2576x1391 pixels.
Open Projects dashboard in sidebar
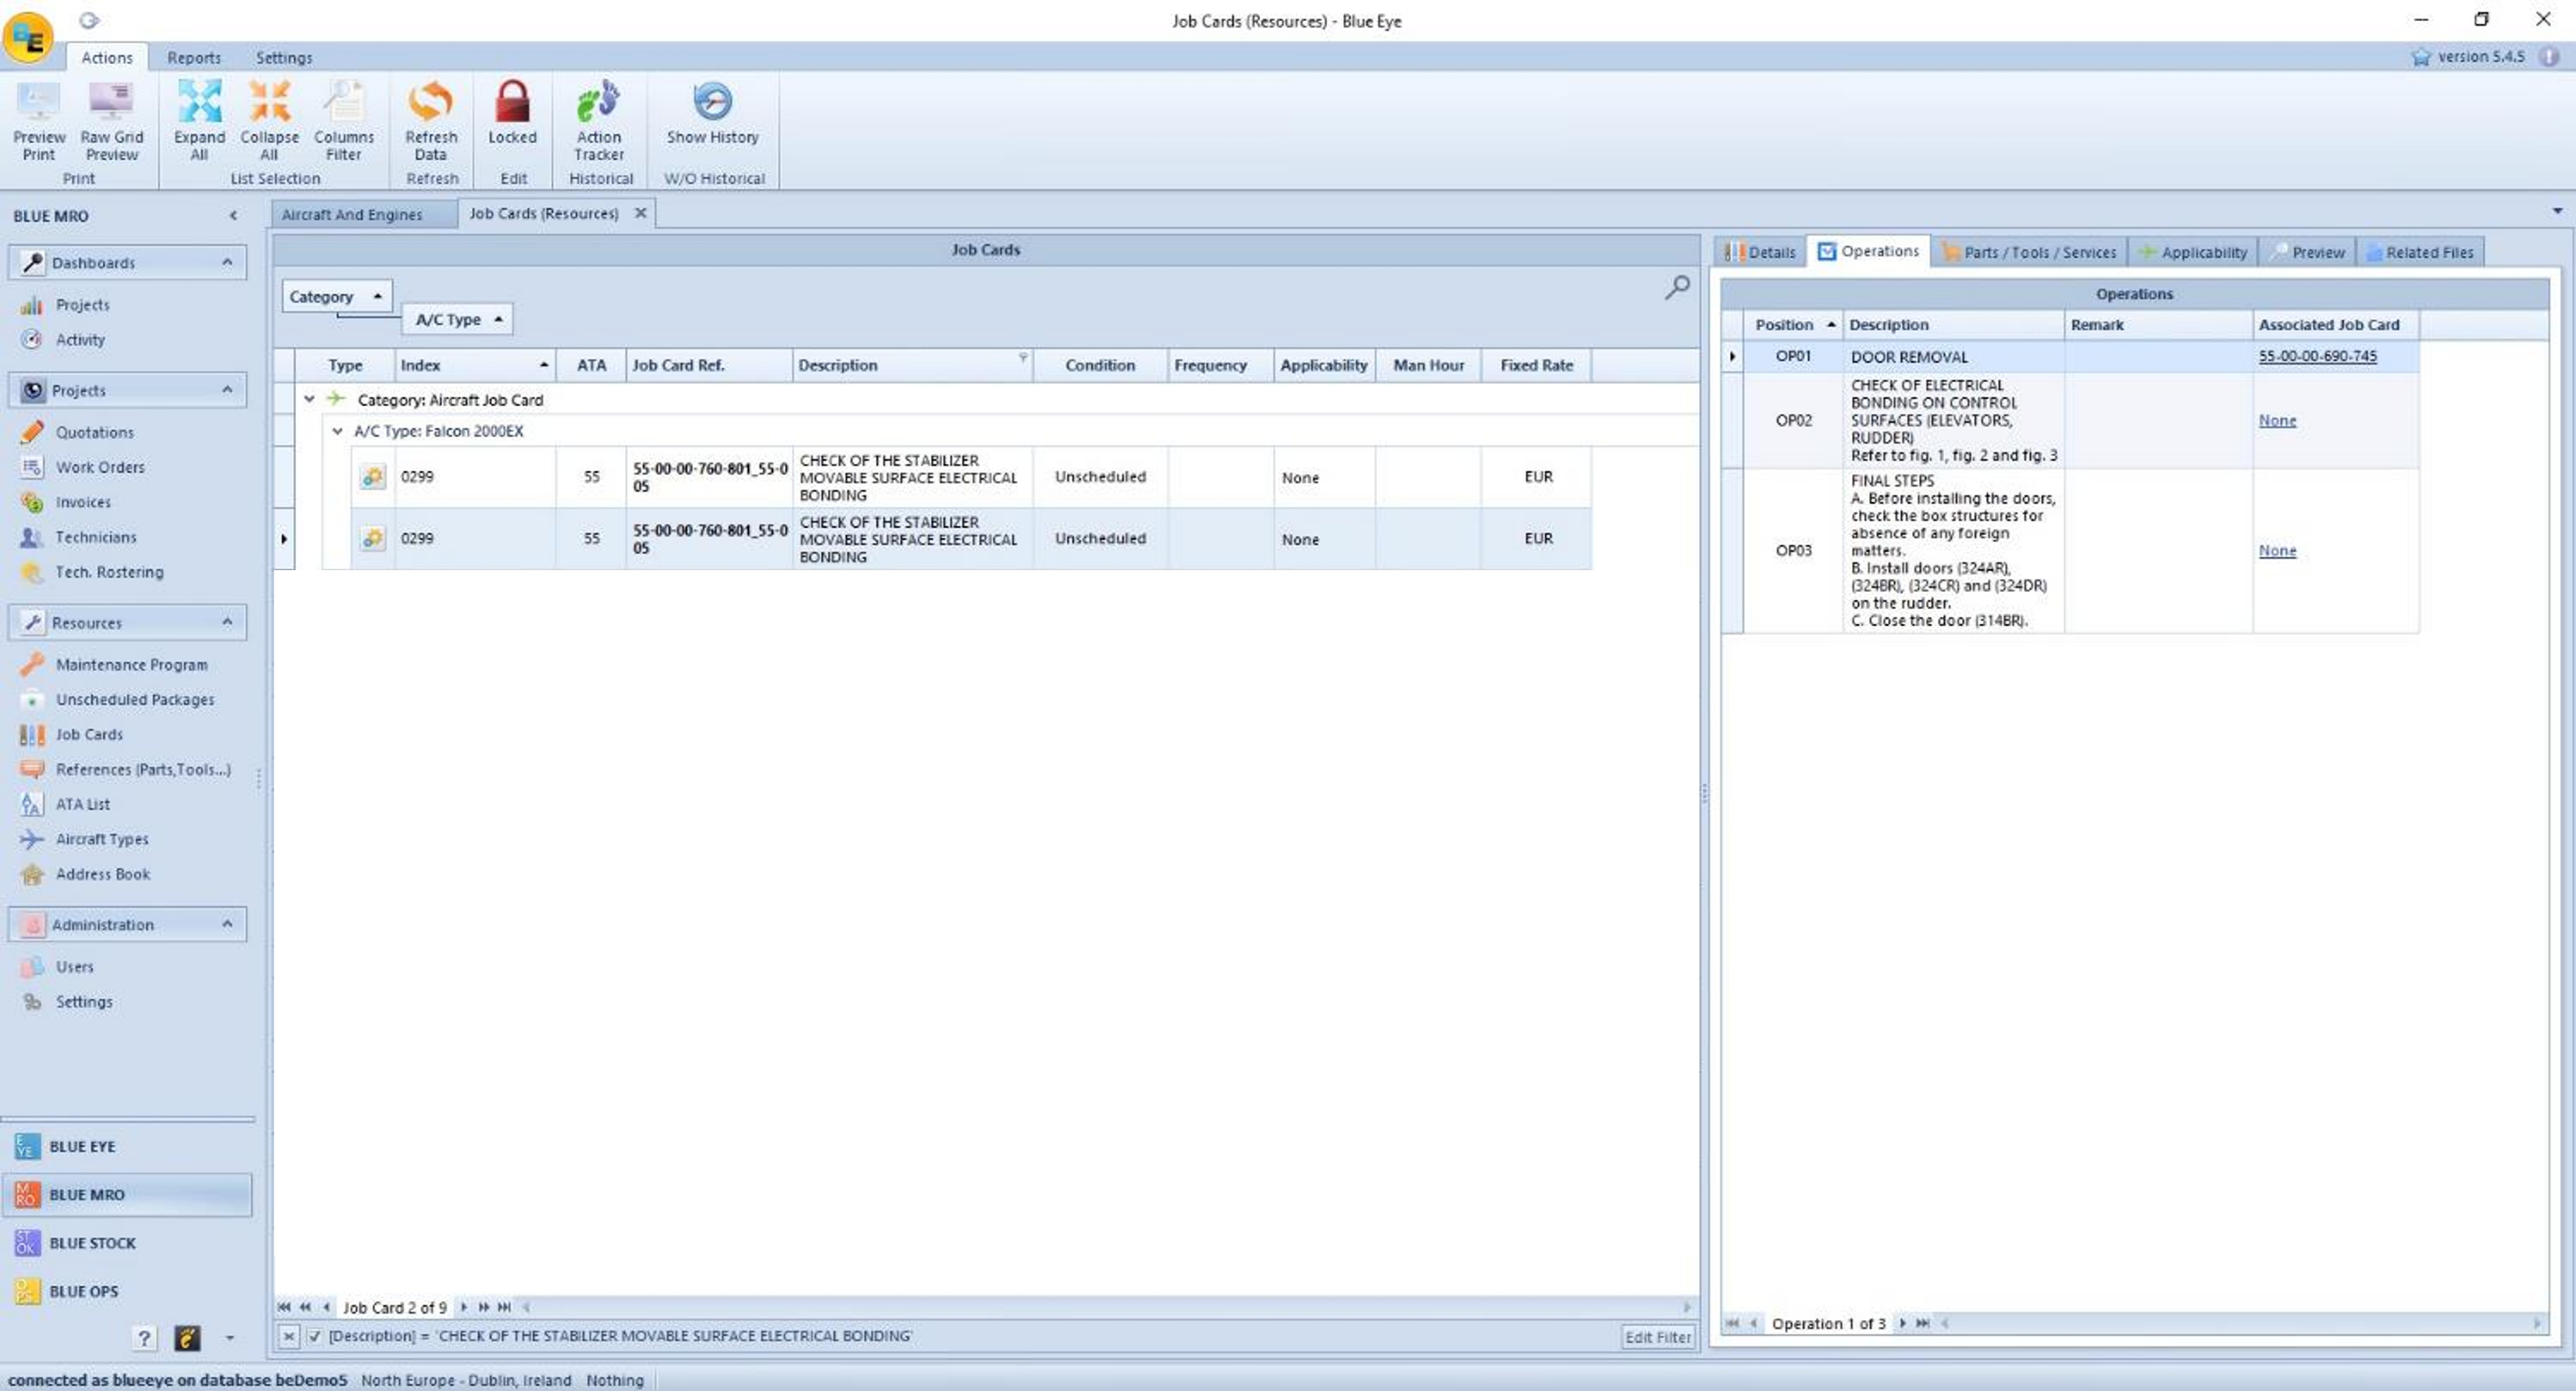click(82, 305)
